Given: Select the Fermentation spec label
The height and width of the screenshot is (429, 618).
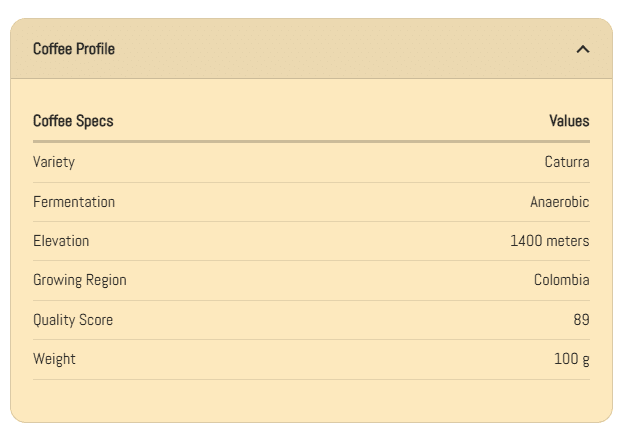Looking at the screenshot, I should point(74,202).
